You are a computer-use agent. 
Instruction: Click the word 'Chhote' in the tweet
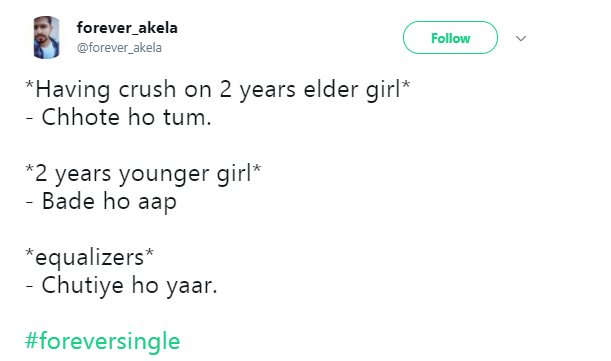pyautogui.click(x=80, y=117)
